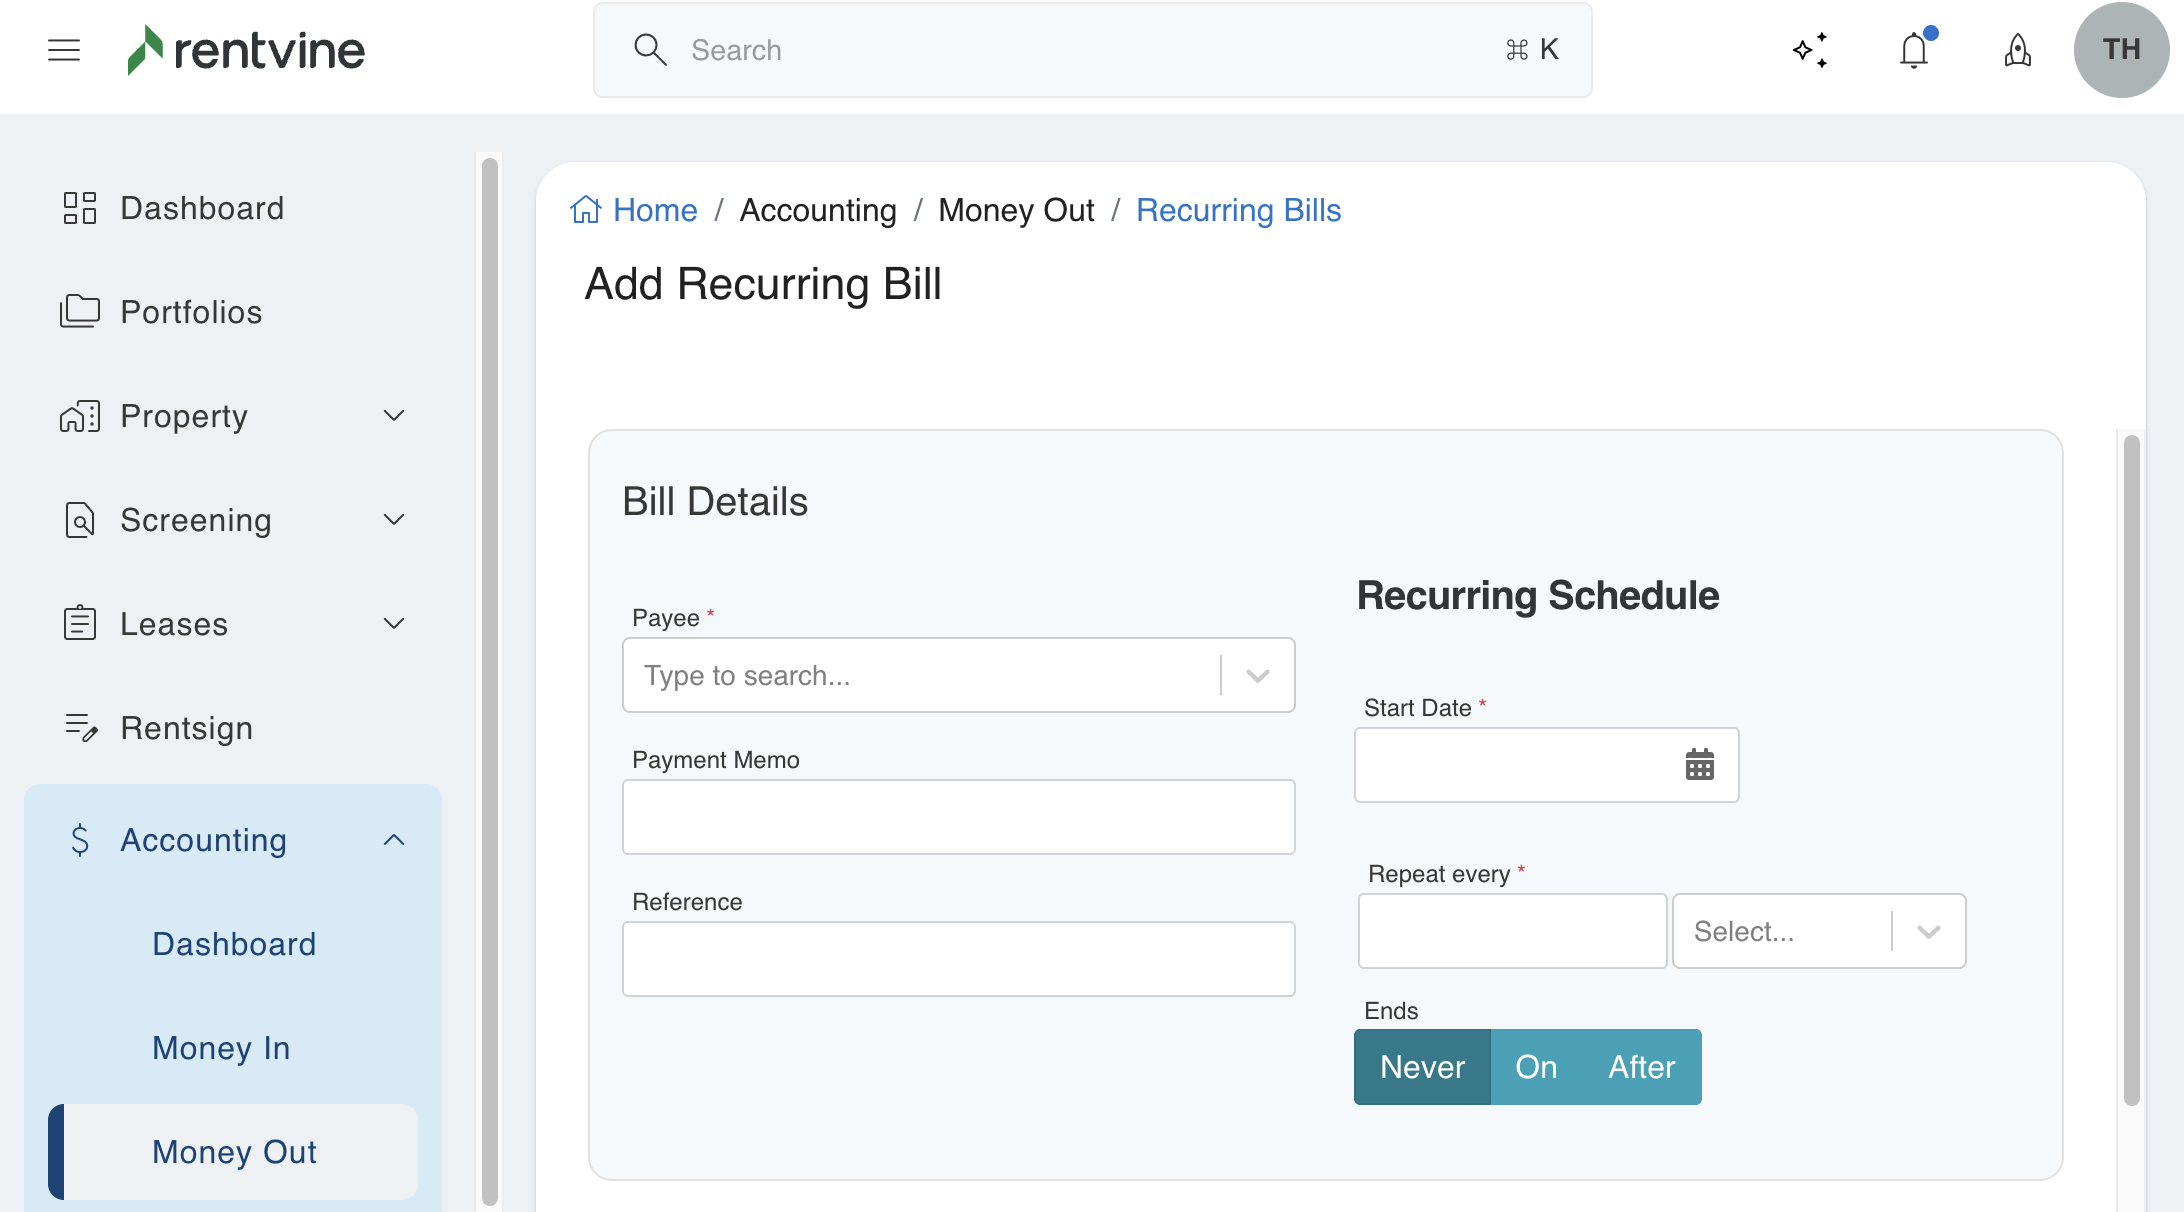The image size is (2184, 1212).
Task: Click the AI sparkle icon
Action: (1810, 50)
